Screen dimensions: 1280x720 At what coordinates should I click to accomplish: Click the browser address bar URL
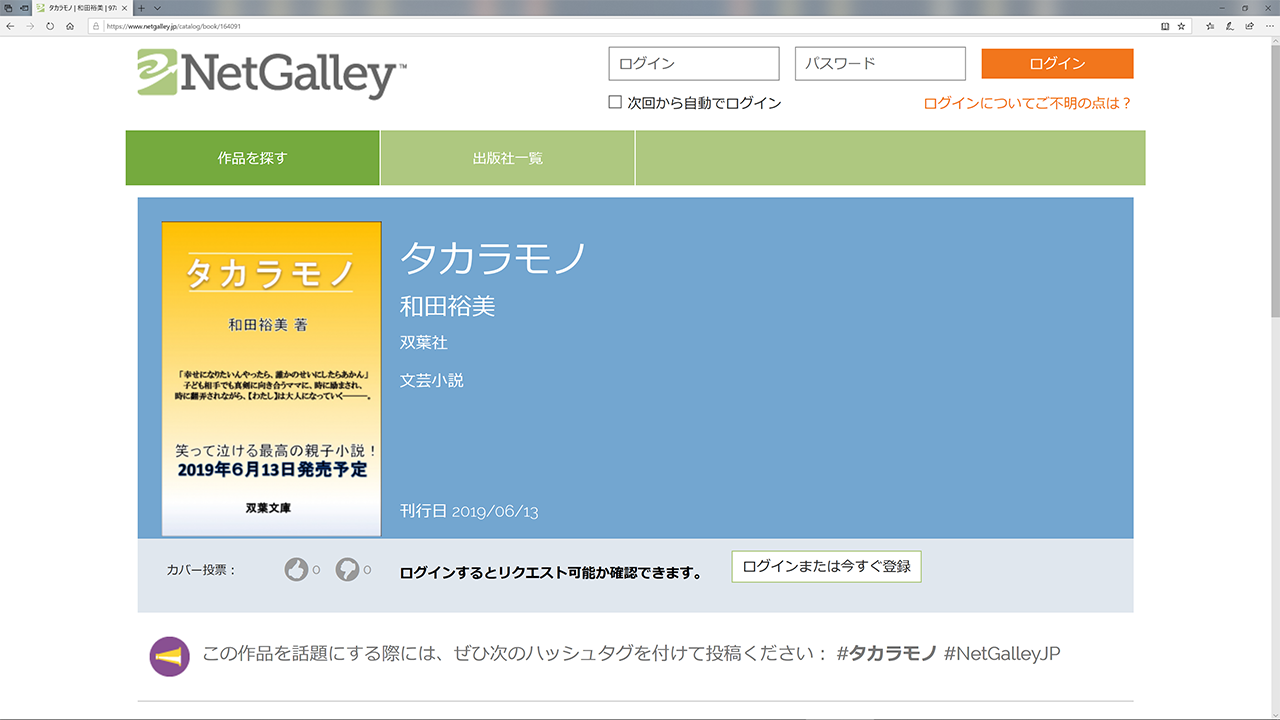coord(174,26)
